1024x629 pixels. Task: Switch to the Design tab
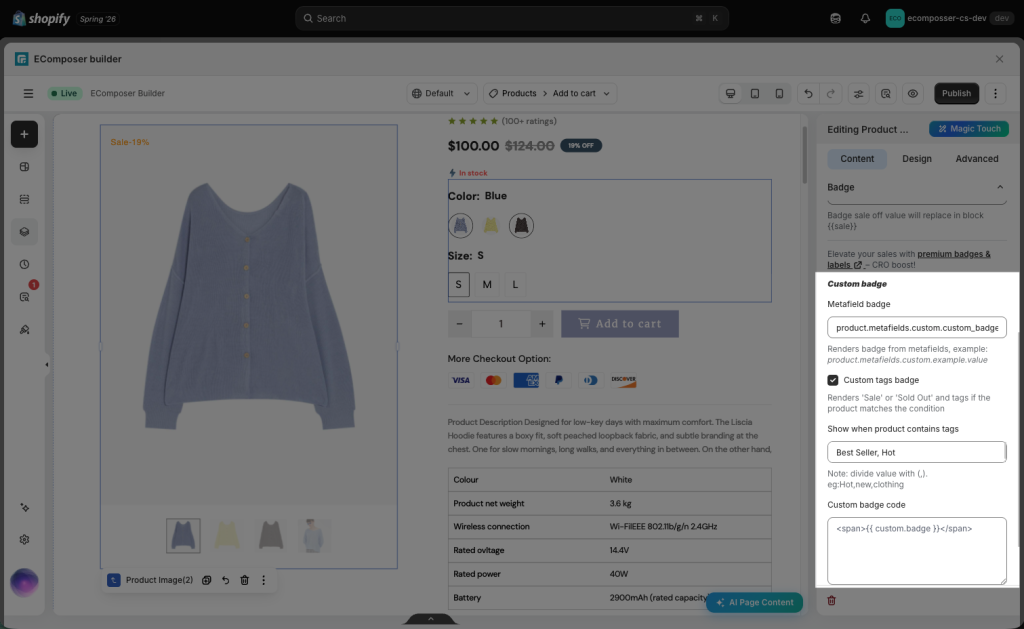[x=916, y=159]
